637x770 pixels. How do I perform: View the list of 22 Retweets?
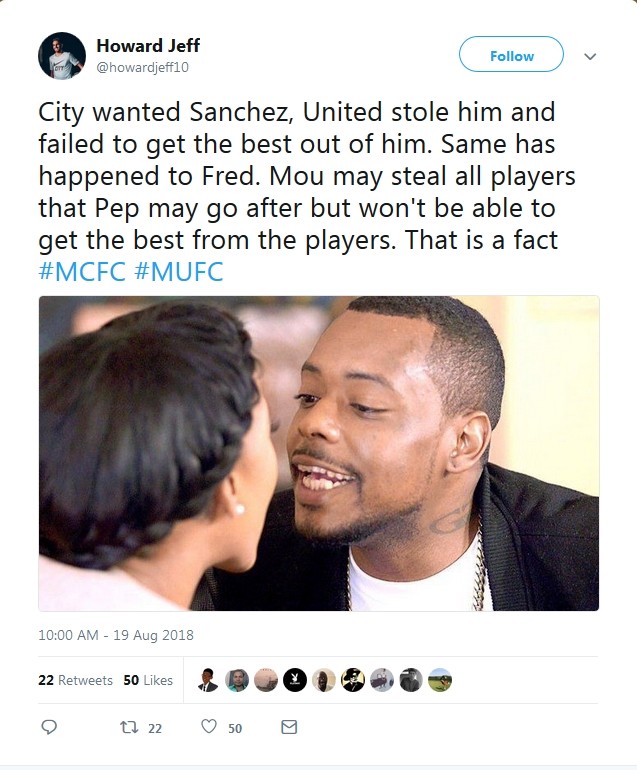75,680
